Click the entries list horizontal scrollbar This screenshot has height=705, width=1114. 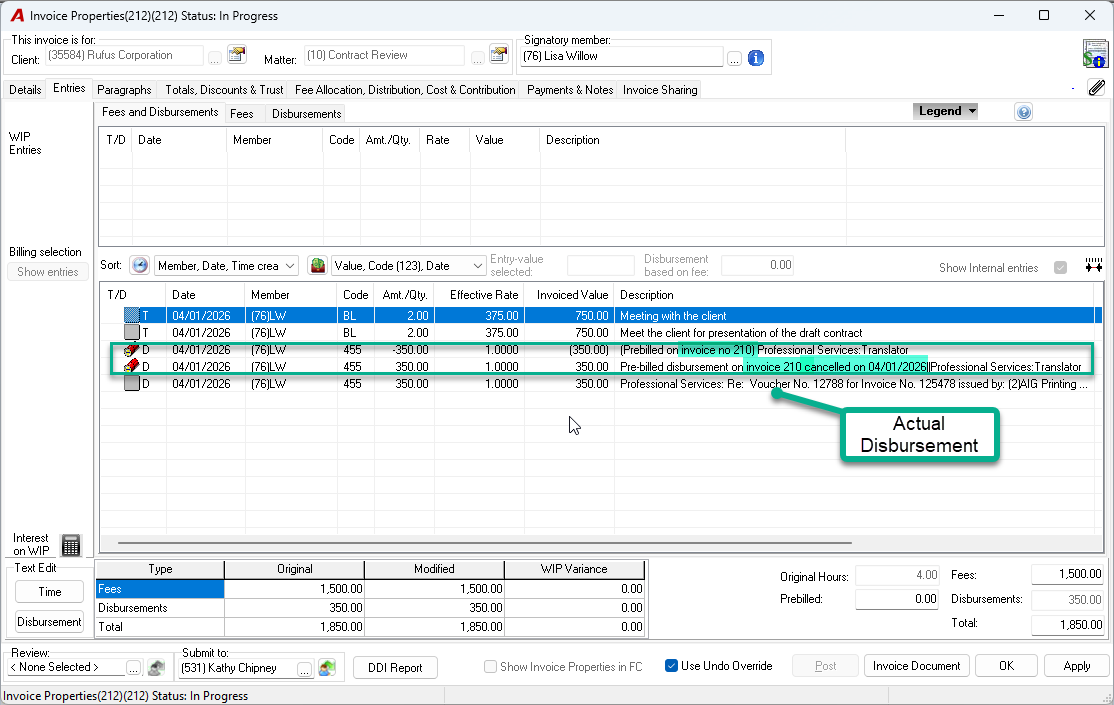(x=485, y=543)
